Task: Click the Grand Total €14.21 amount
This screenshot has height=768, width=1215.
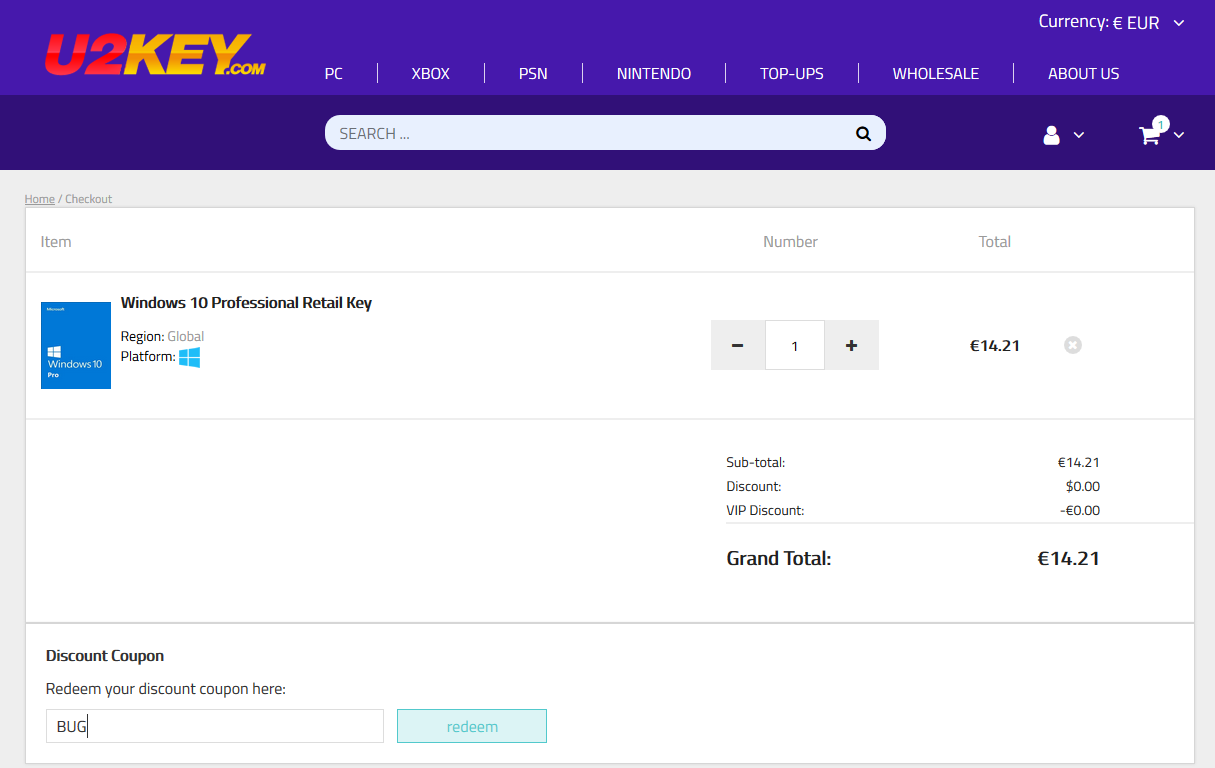Action: tap(1068, 558)
